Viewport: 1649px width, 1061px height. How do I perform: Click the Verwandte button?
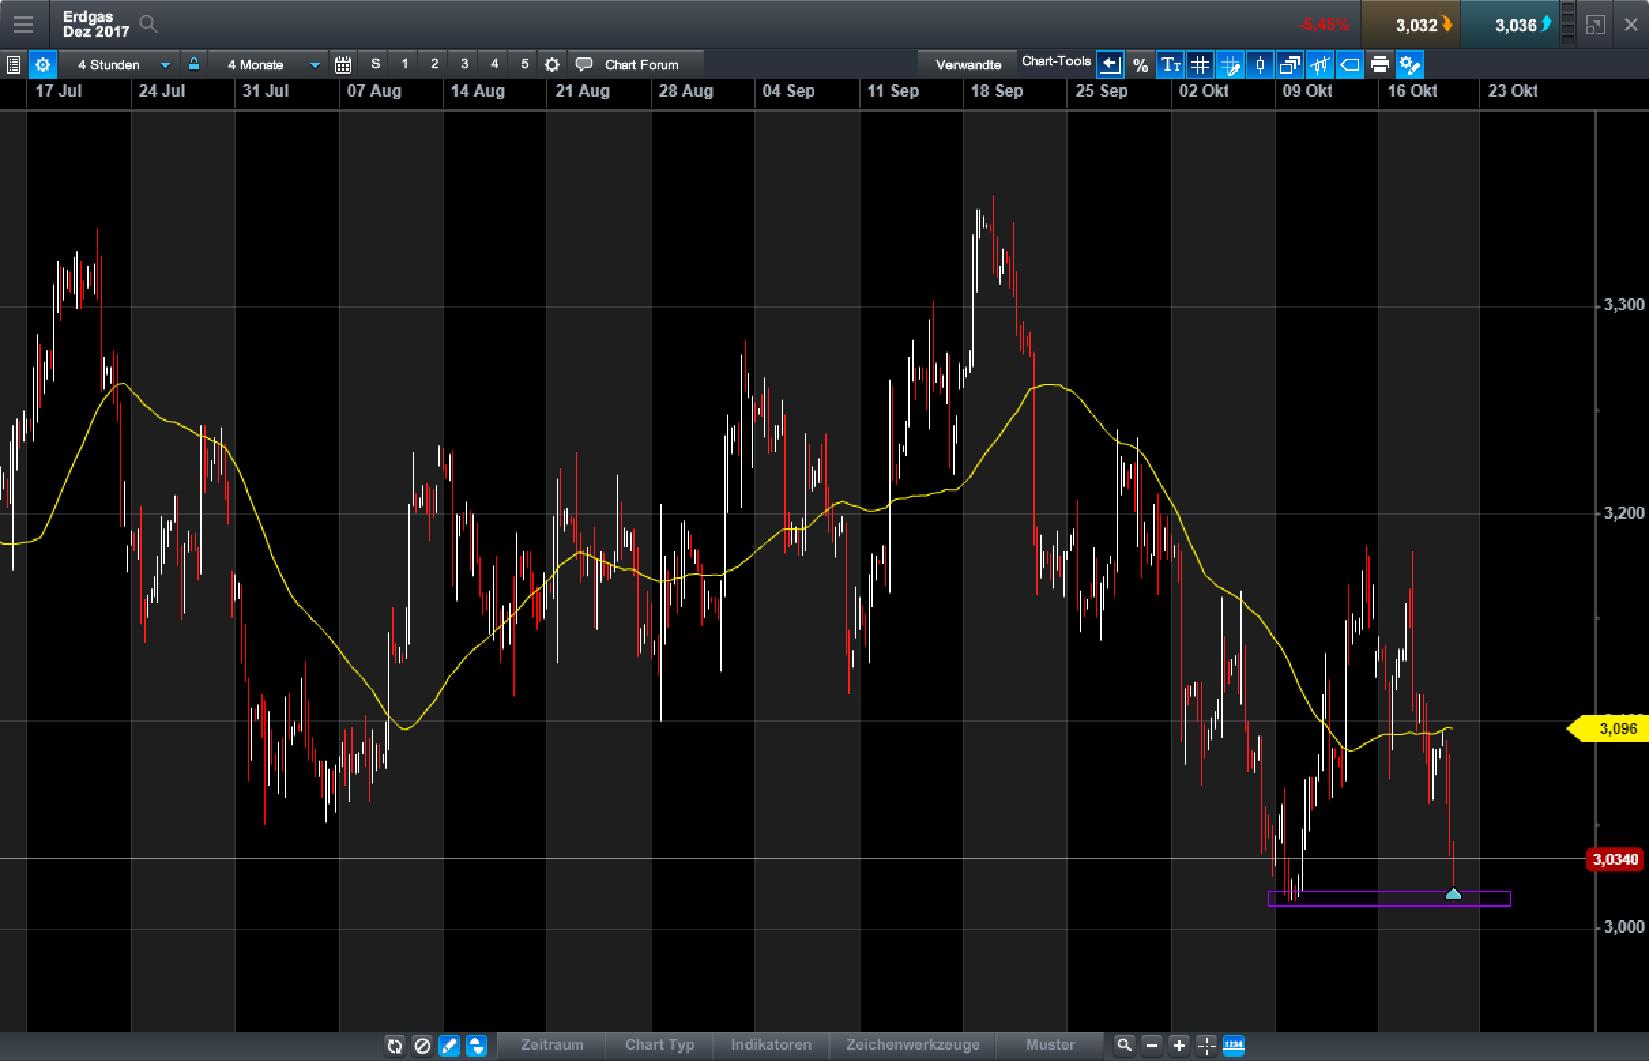click(967, 63)
